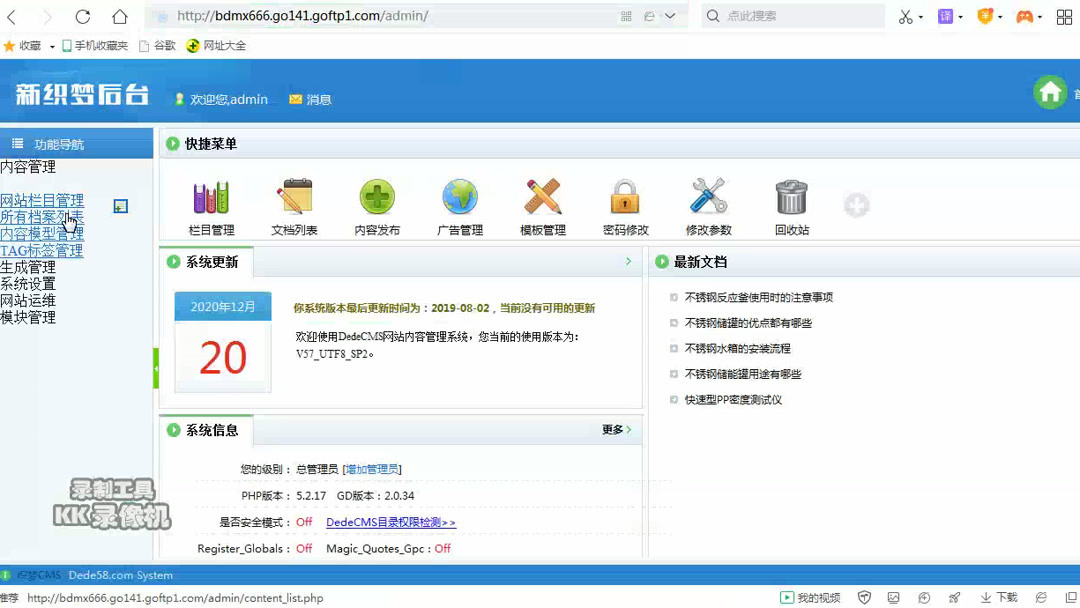Screen dimensions: 1080x608
Task: Open the DedeCMS目录权限检测 link
Action: pyautogui.click(x=390, y=522)
